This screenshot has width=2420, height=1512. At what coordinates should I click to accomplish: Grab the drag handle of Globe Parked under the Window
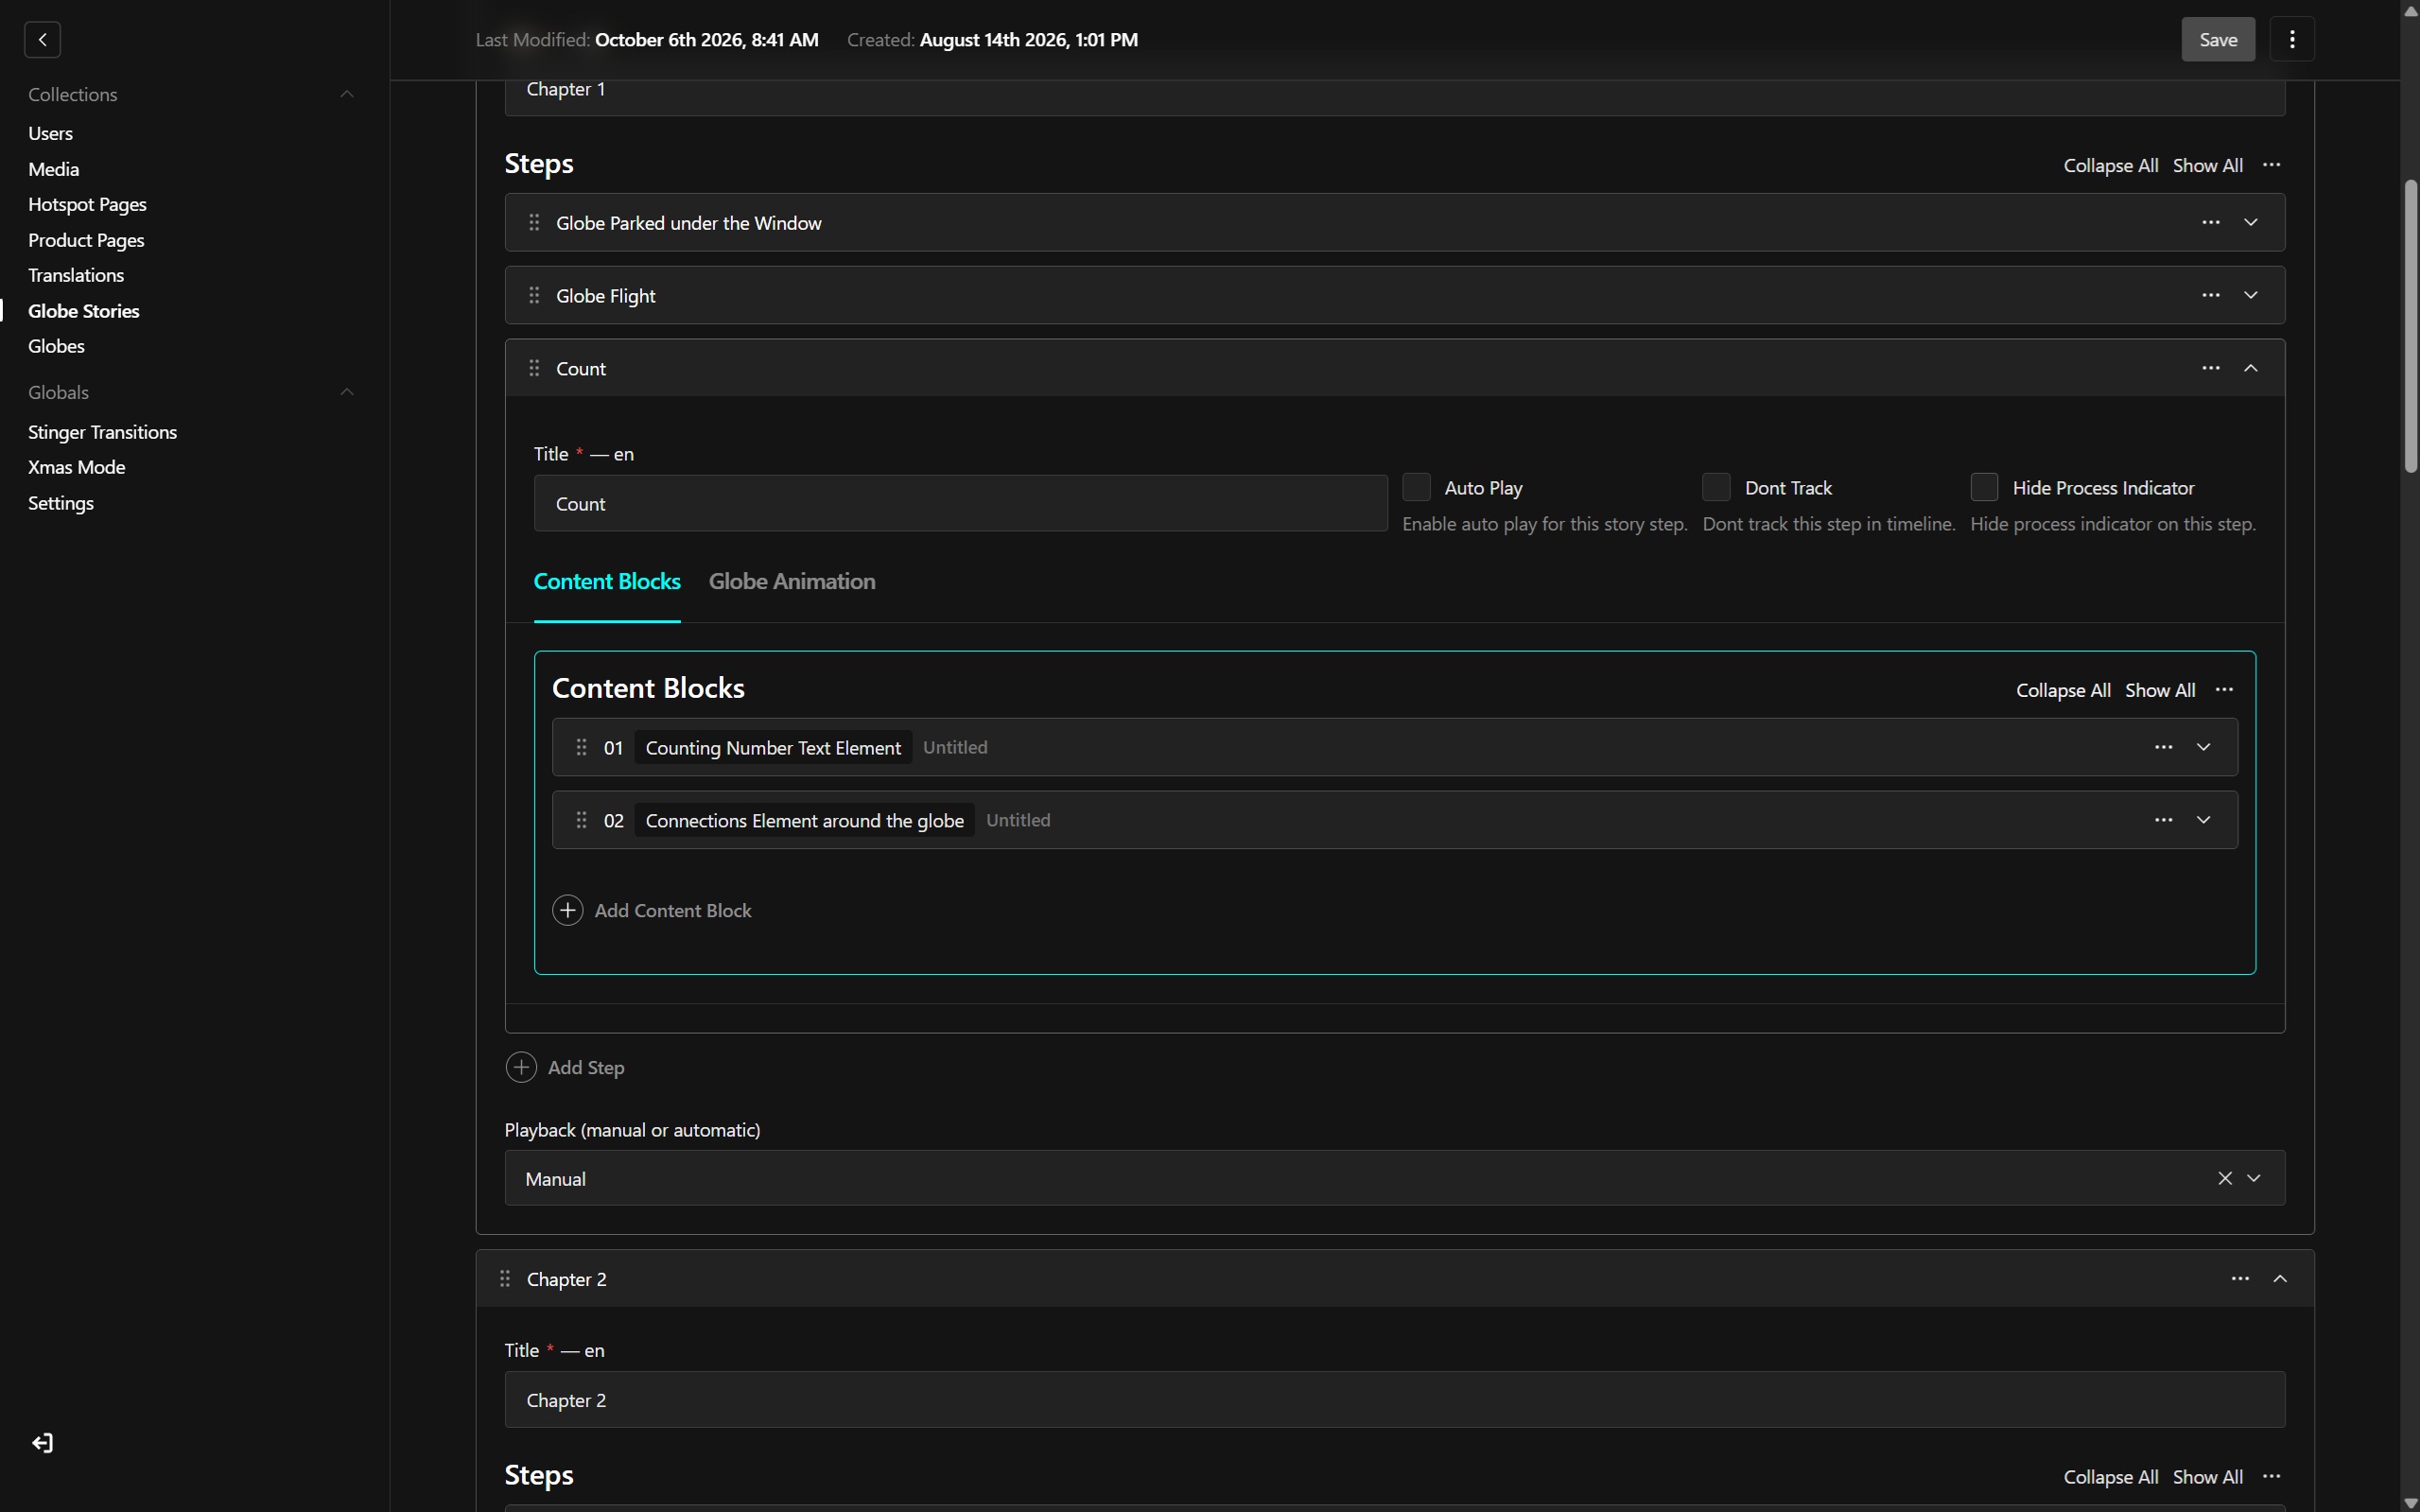click(x=534, y=222)
